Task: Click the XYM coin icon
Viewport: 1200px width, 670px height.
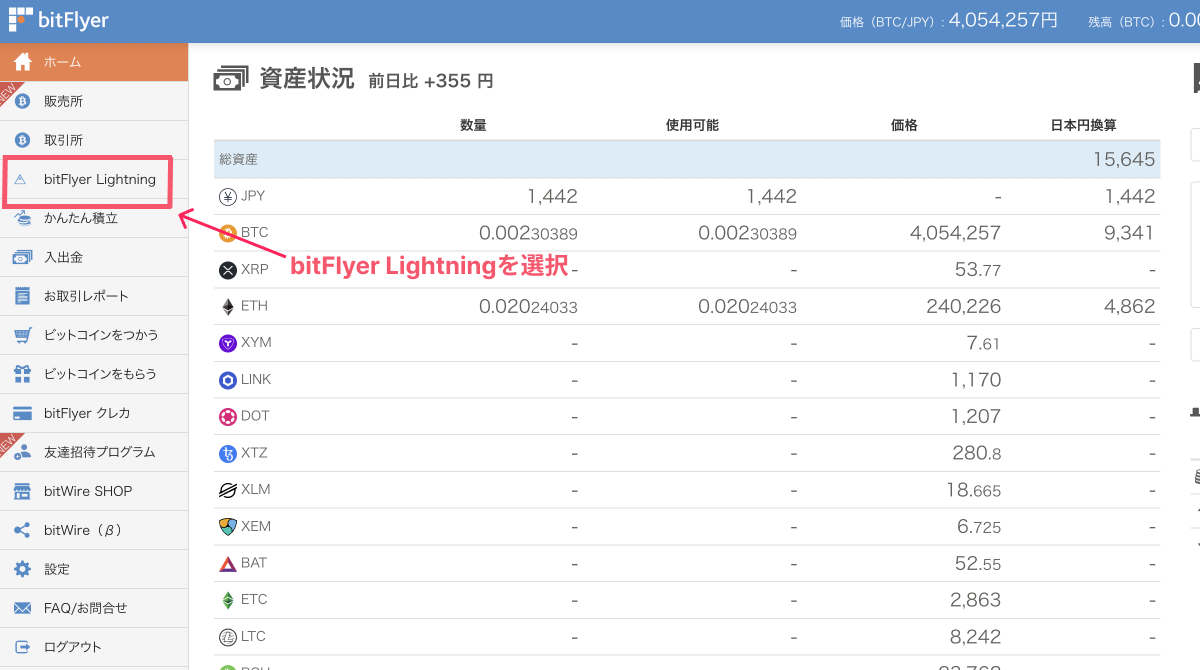Action: (227, 343)
